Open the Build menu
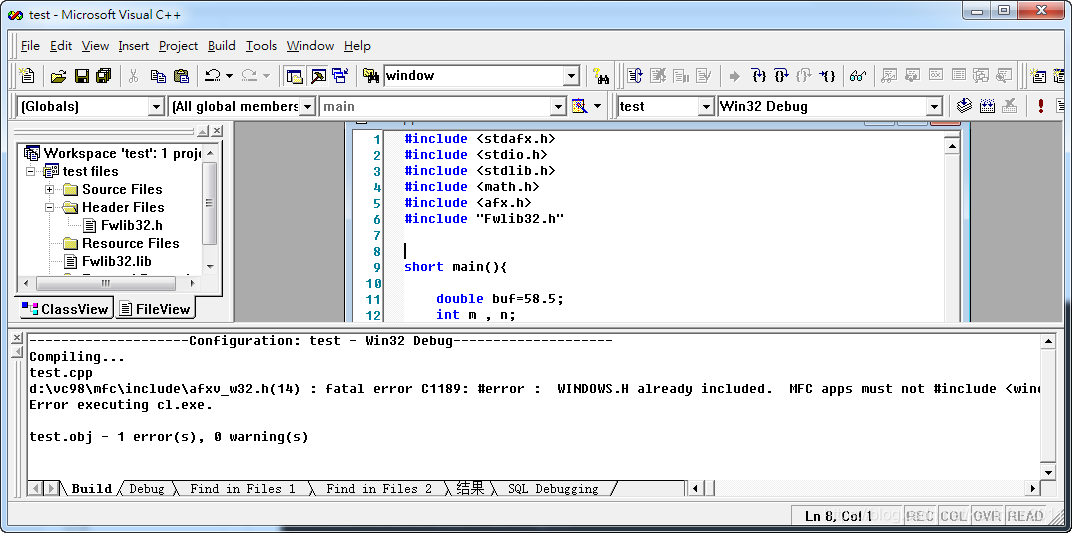This screenshot has height=533, width=1072. point(222,46)
